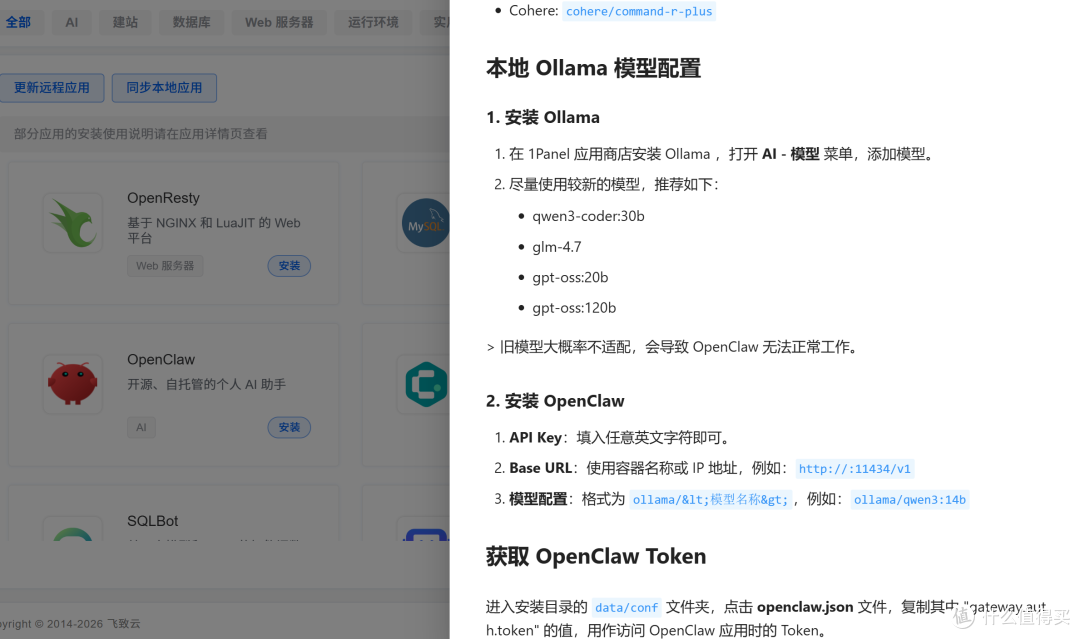Click the glm-4.7 list item
This screenshot has width=1080, height=639.
pyautogui.click(x=557, y=247)
